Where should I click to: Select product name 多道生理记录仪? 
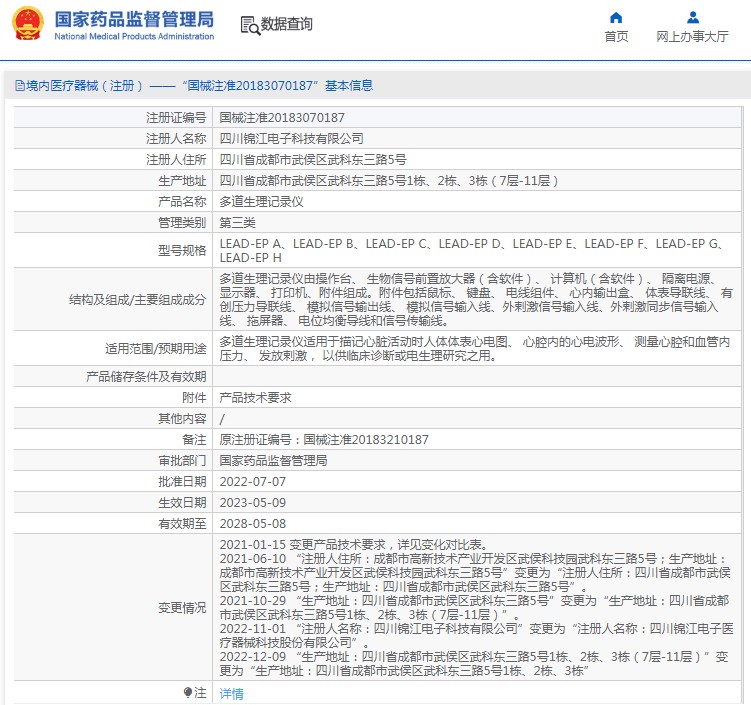click(262, 202)
